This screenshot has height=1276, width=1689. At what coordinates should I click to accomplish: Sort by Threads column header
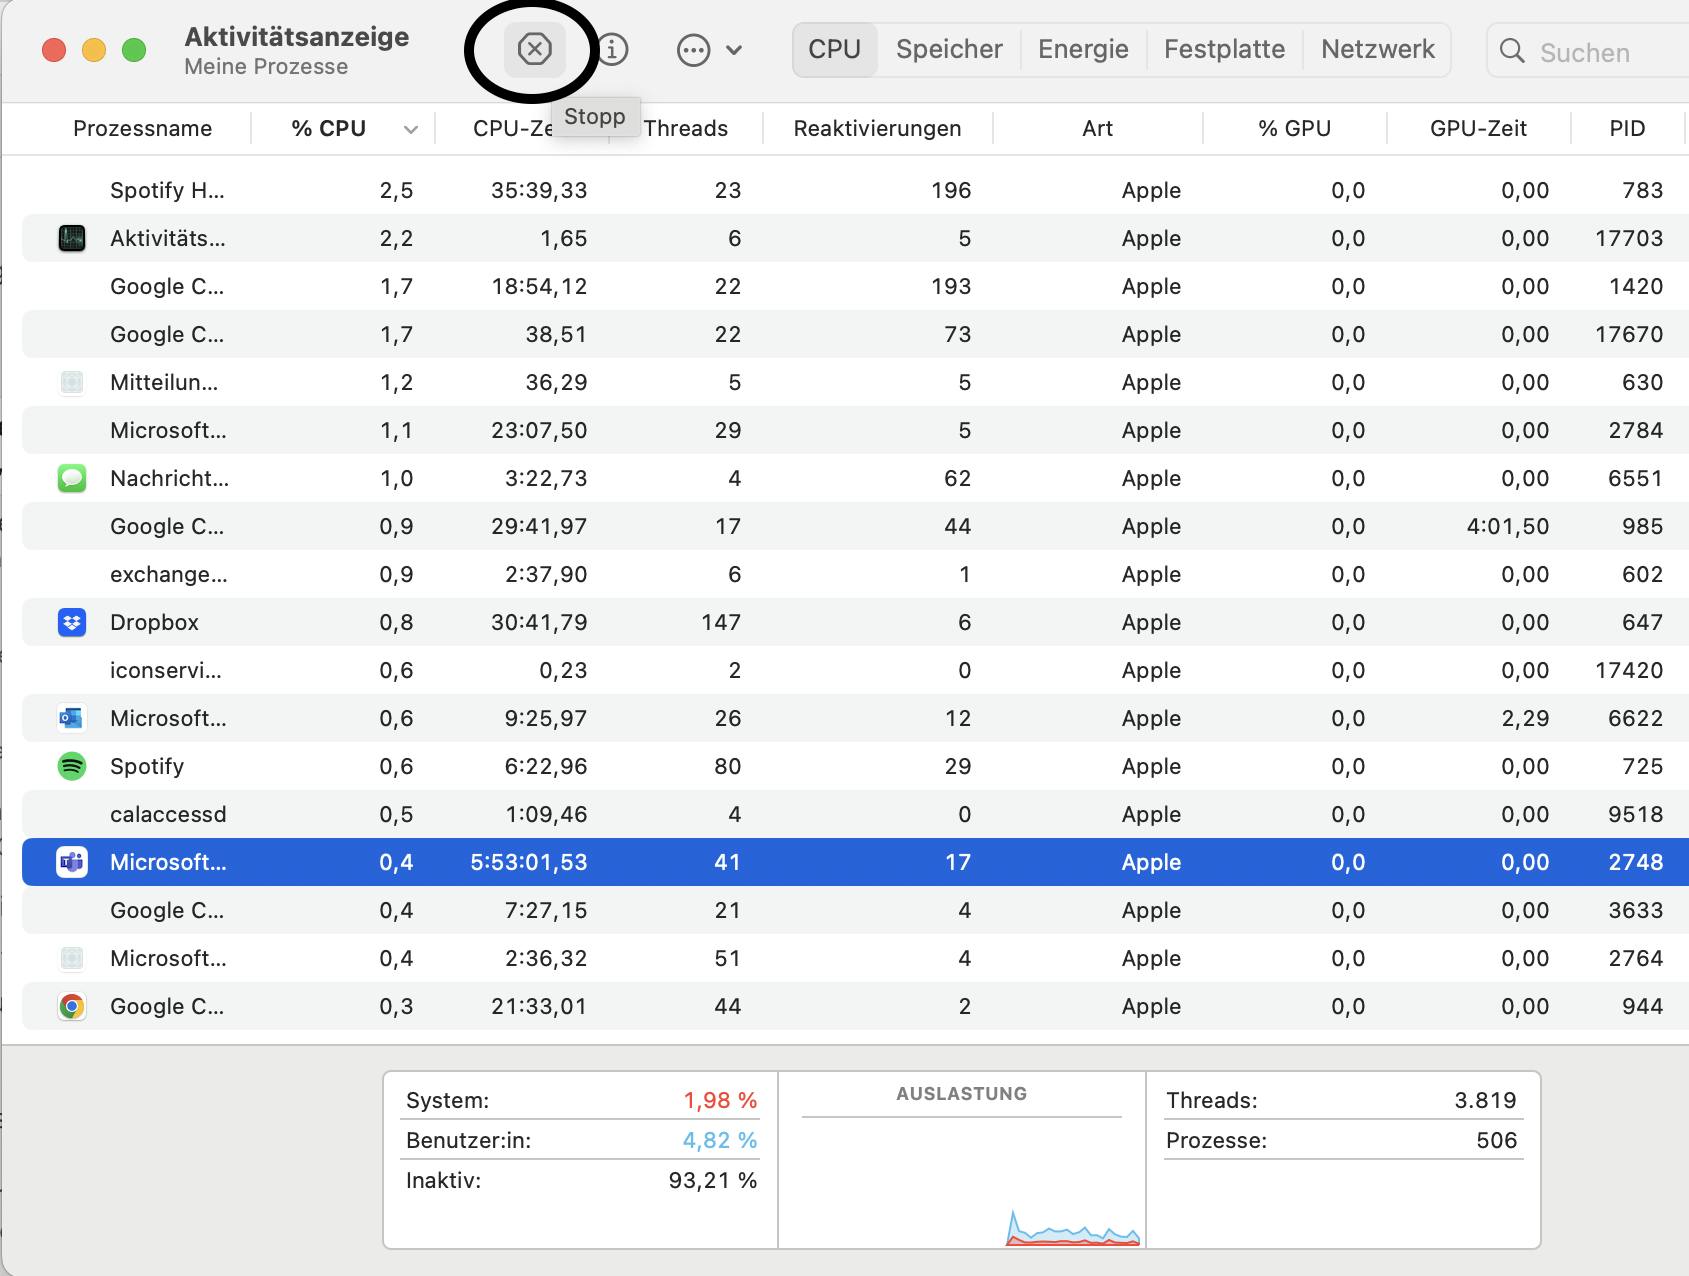pyautogui.click(x=686, y=128)
